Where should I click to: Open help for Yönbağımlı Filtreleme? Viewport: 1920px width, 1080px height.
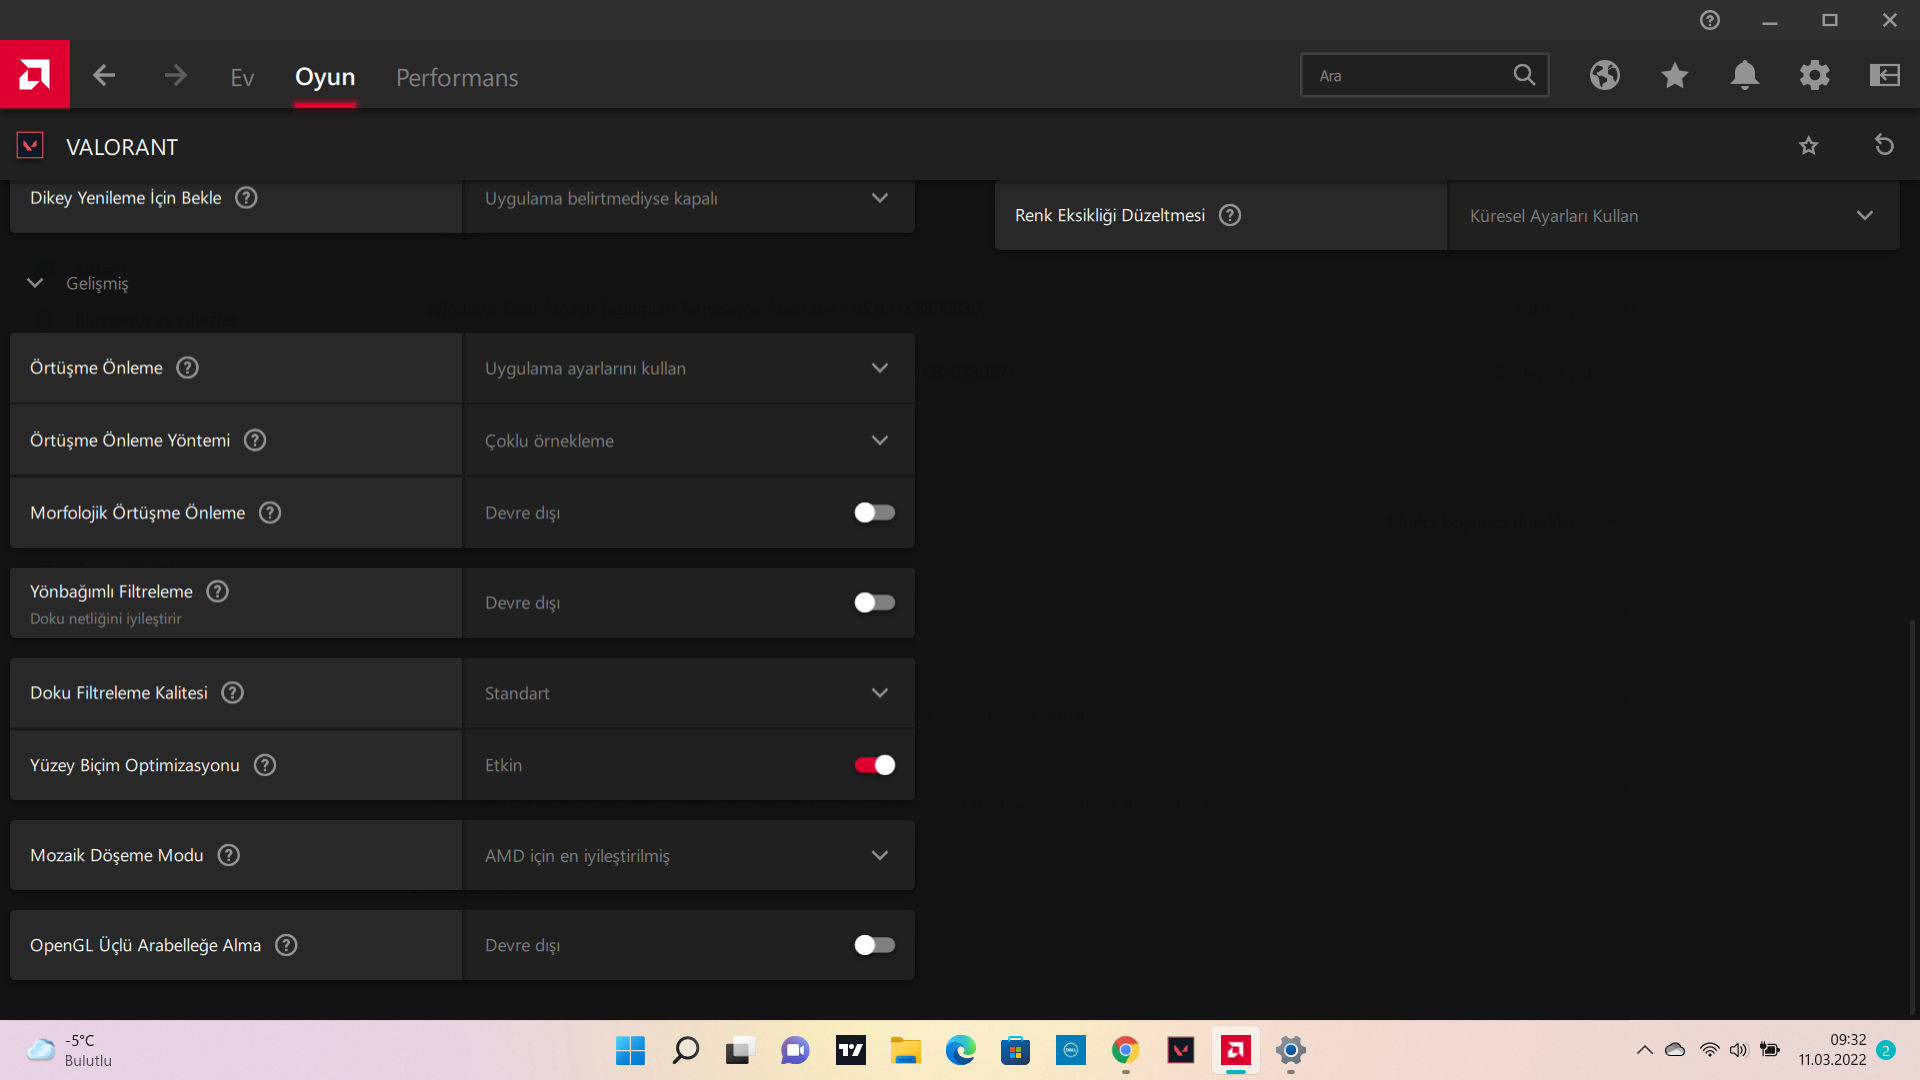[217, 592]
